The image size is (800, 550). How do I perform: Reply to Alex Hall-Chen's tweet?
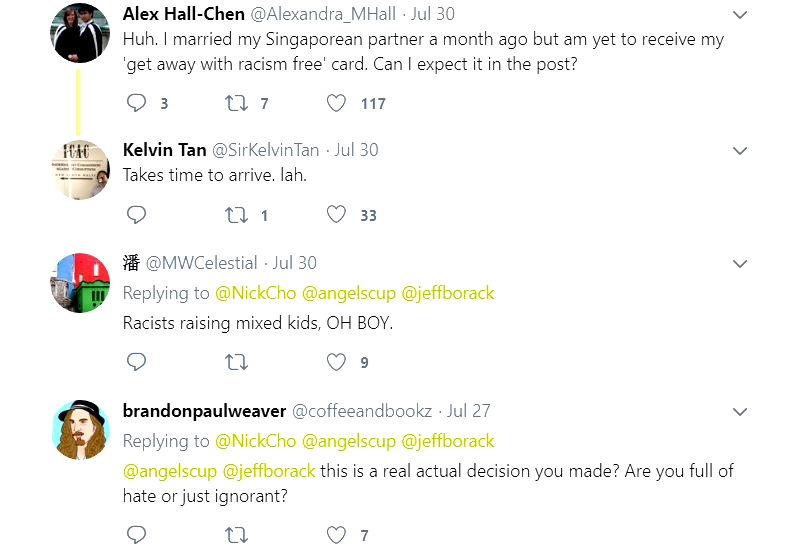click(137, 103)
